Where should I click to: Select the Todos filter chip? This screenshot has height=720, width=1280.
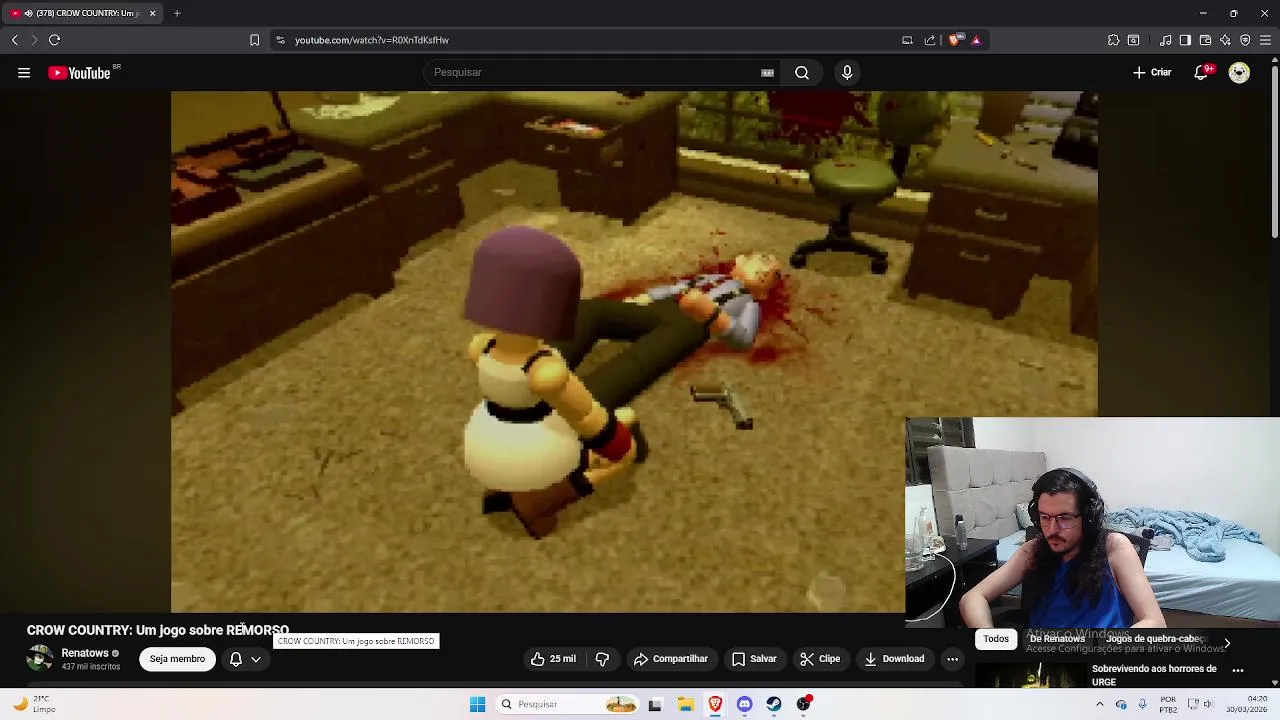pyautogui.click(x=996, y=639)
